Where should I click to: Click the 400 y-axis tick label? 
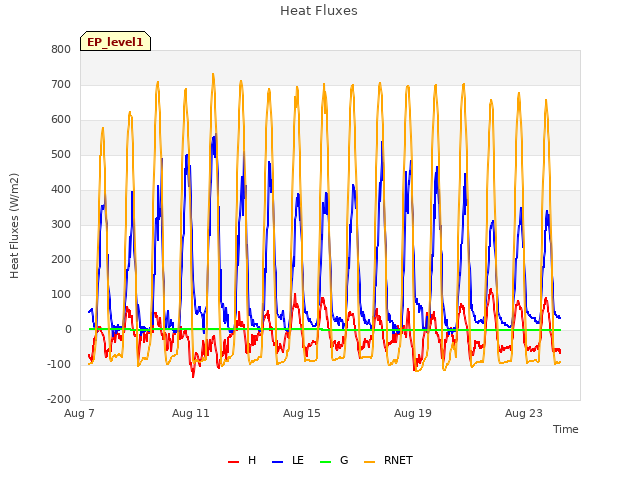tap(61, 189)
